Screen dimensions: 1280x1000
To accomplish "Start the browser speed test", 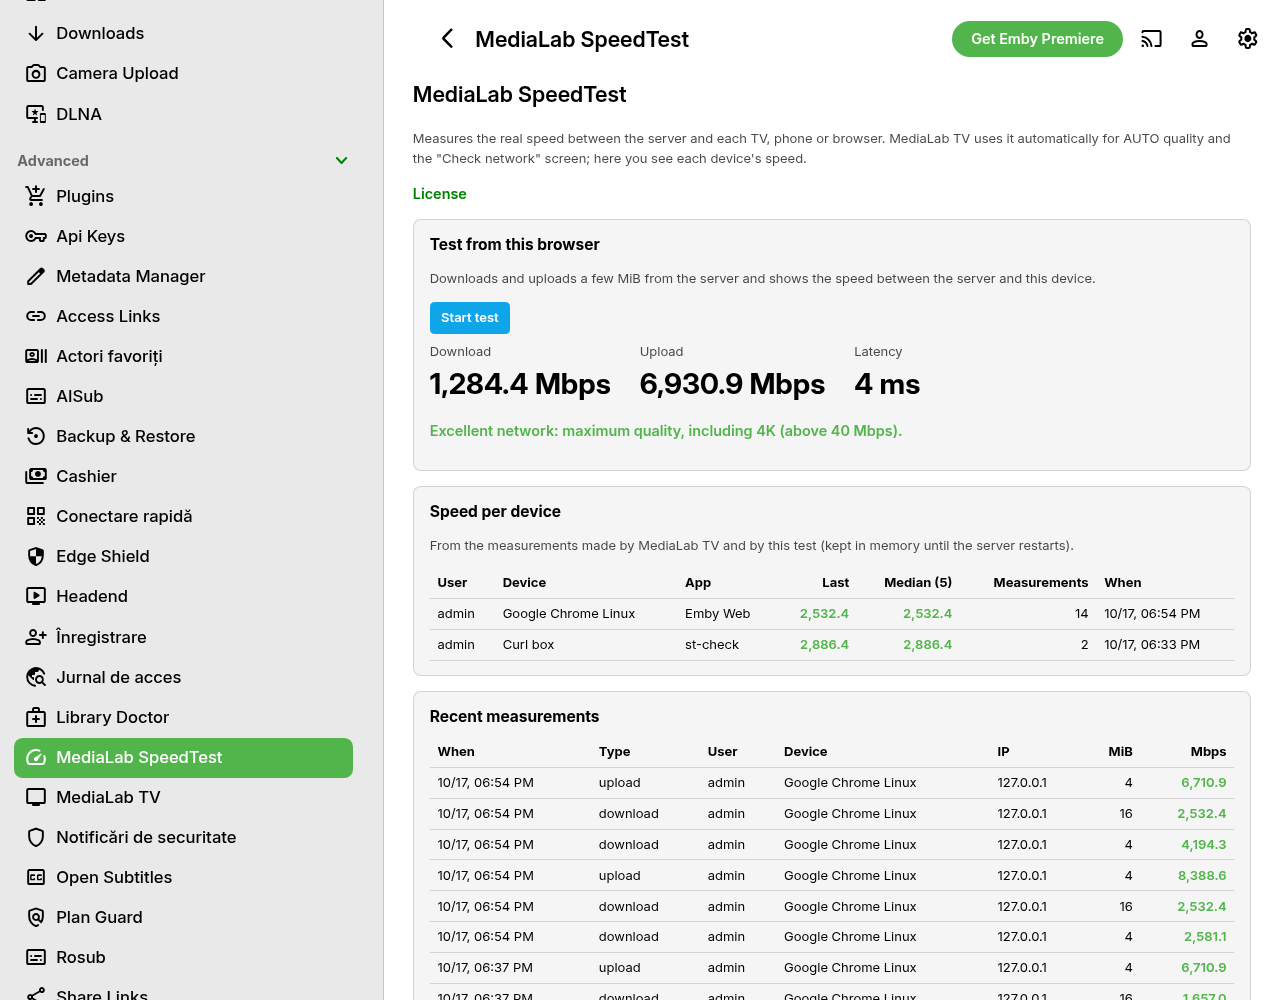I will coord(470,318).
